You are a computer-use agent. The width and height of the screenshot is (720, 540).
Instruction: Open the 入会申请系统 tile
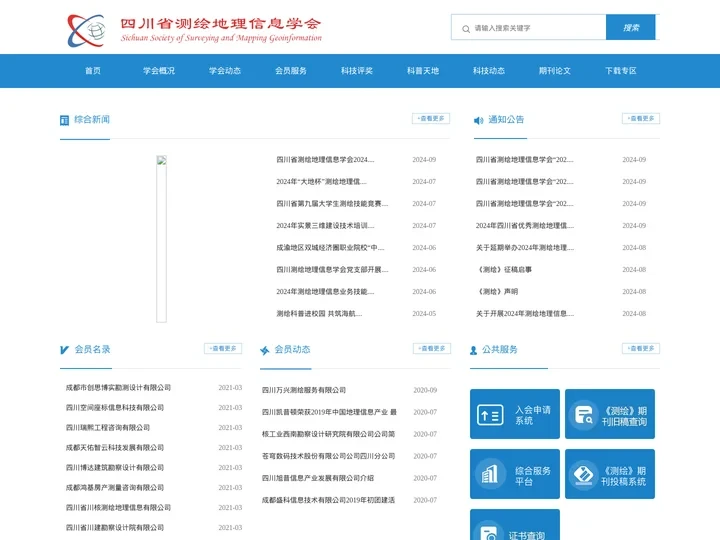click(515, 414)
